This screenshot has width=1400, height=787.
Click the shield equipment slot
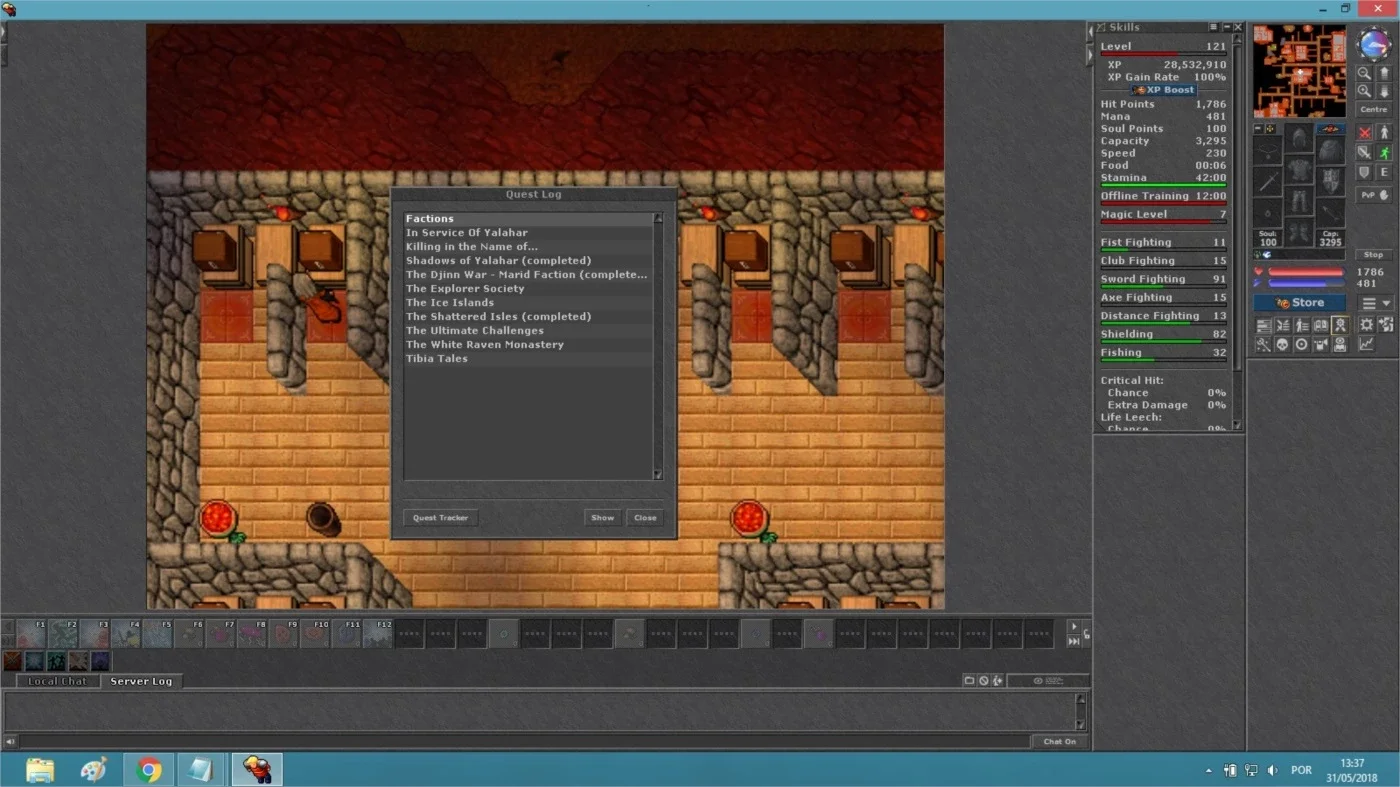tap(1331, 181)
